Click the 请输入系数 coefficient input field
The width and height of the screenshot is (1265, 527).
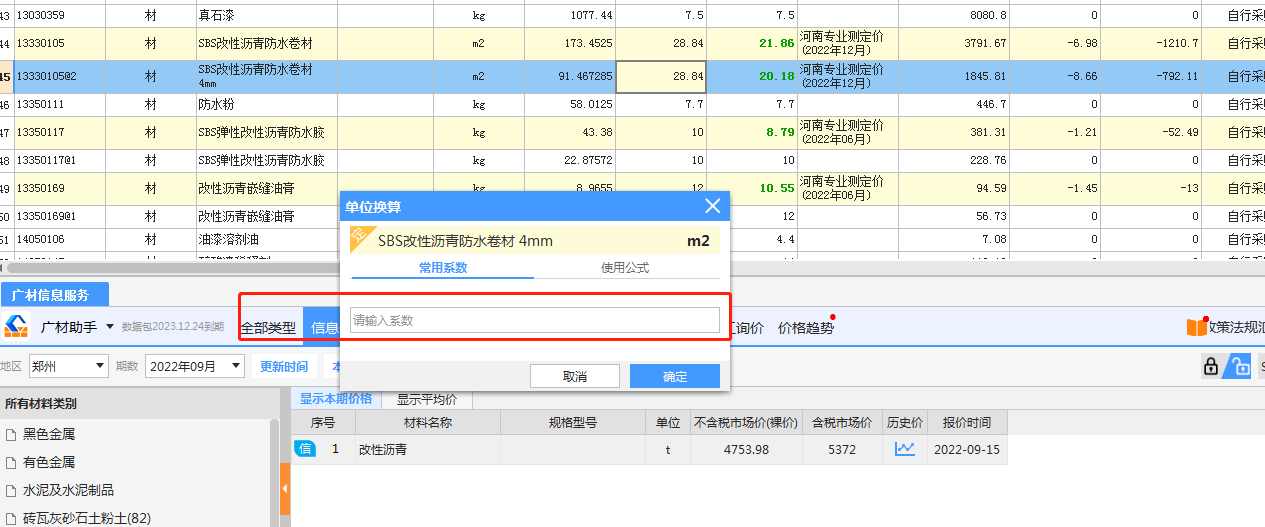[534, 320]
